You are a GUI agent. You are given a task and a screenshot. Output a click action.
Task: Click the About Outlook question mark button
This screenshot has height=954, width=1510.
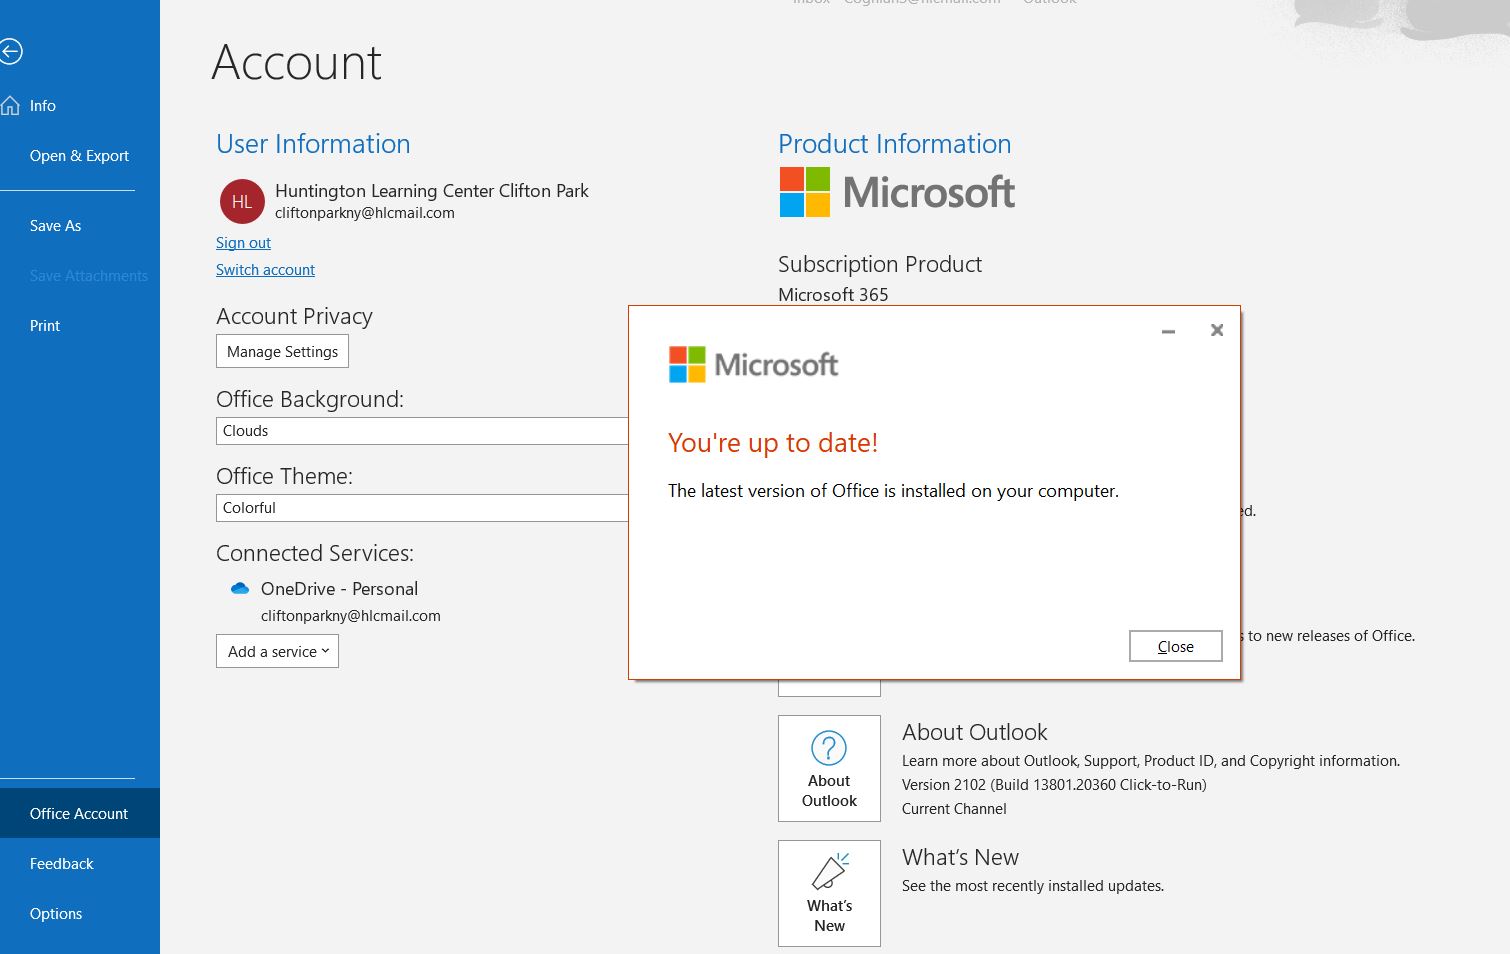pyautogui.click(x=829, y=768)
